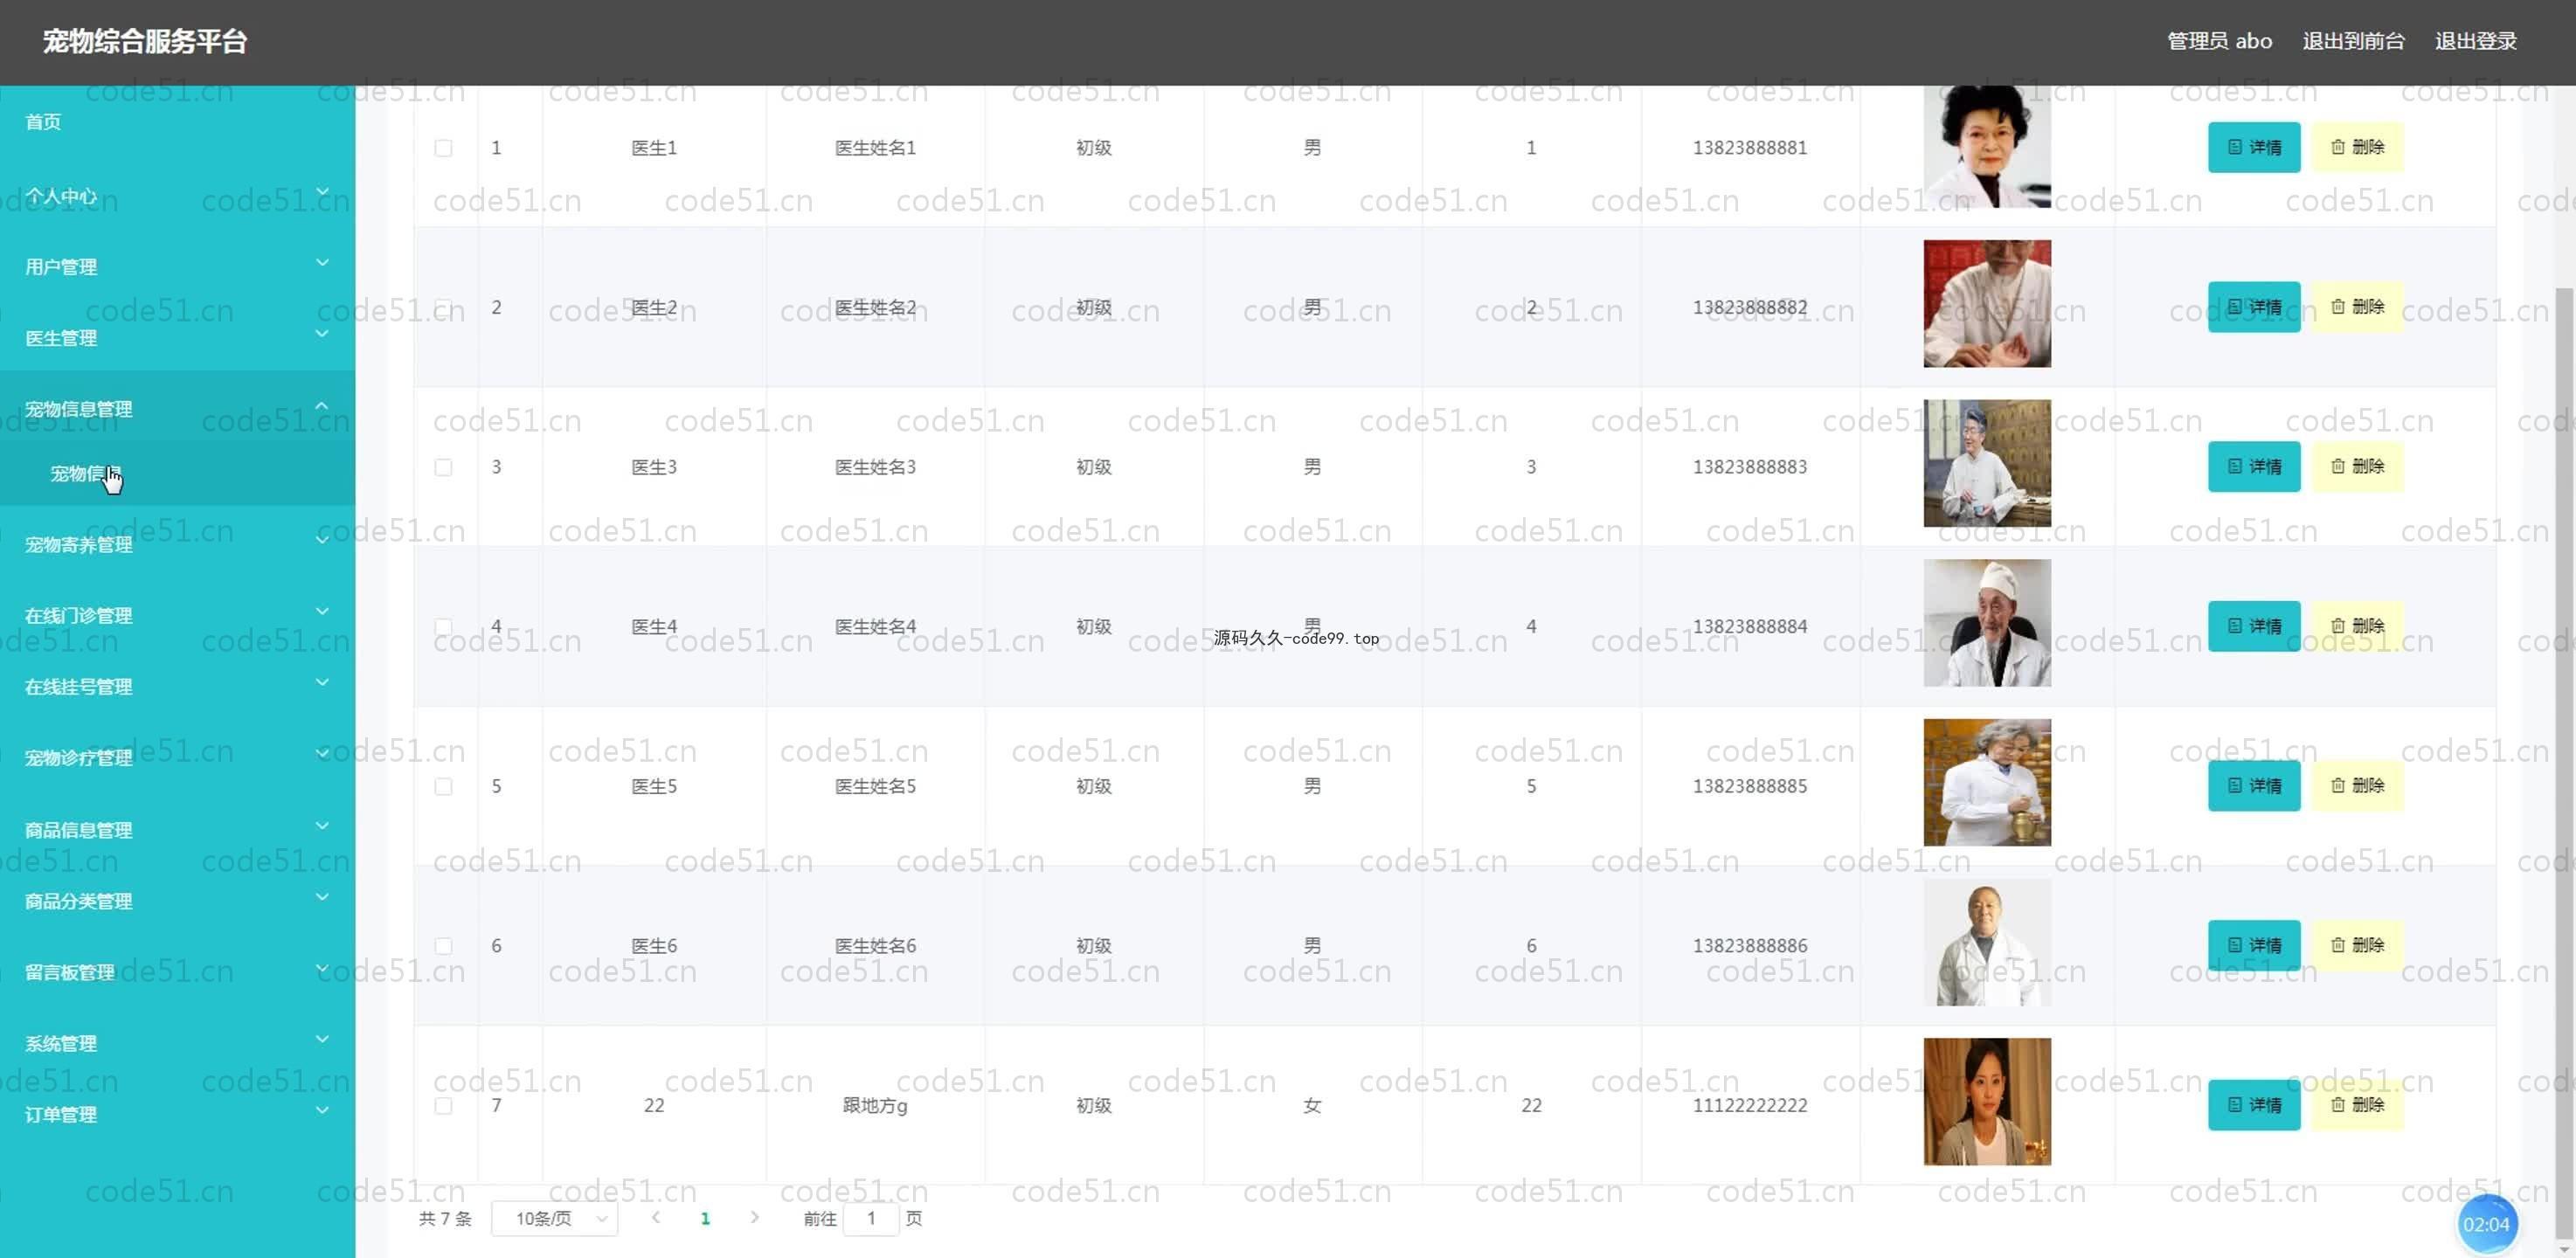2576x1258 pixels.
Task: Go to the previous page arrow
Action: 656,1217
